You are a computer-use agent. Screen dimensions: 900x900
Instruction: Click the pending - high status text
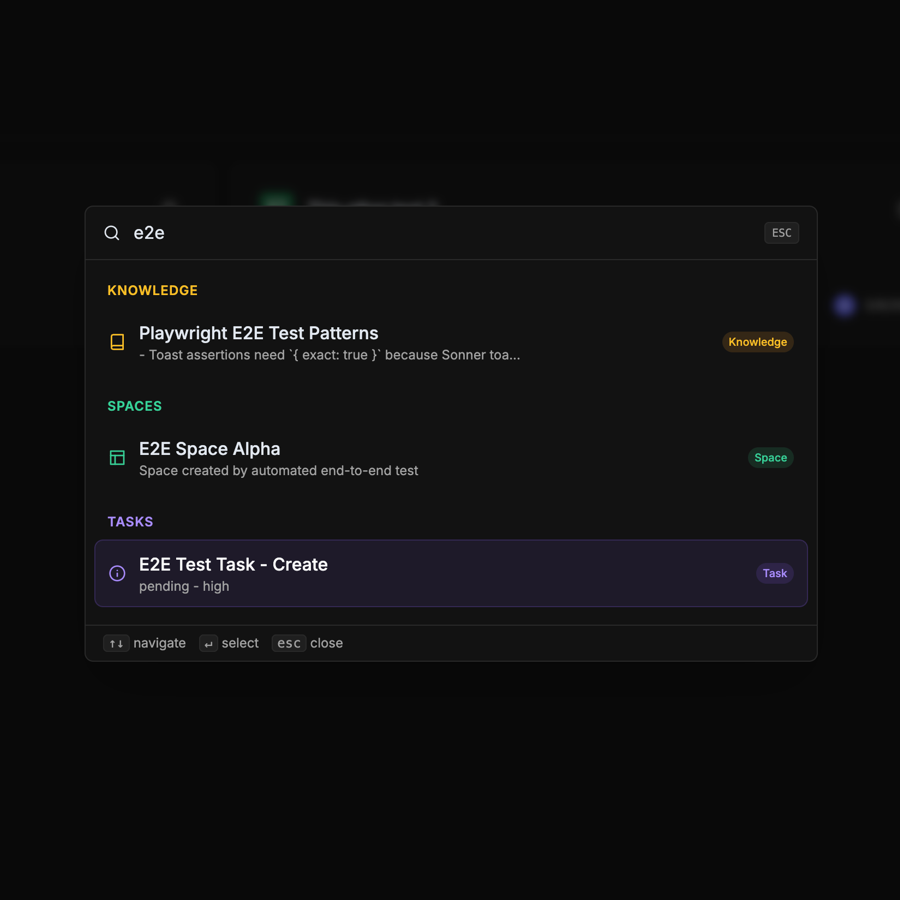click(184, 587)
